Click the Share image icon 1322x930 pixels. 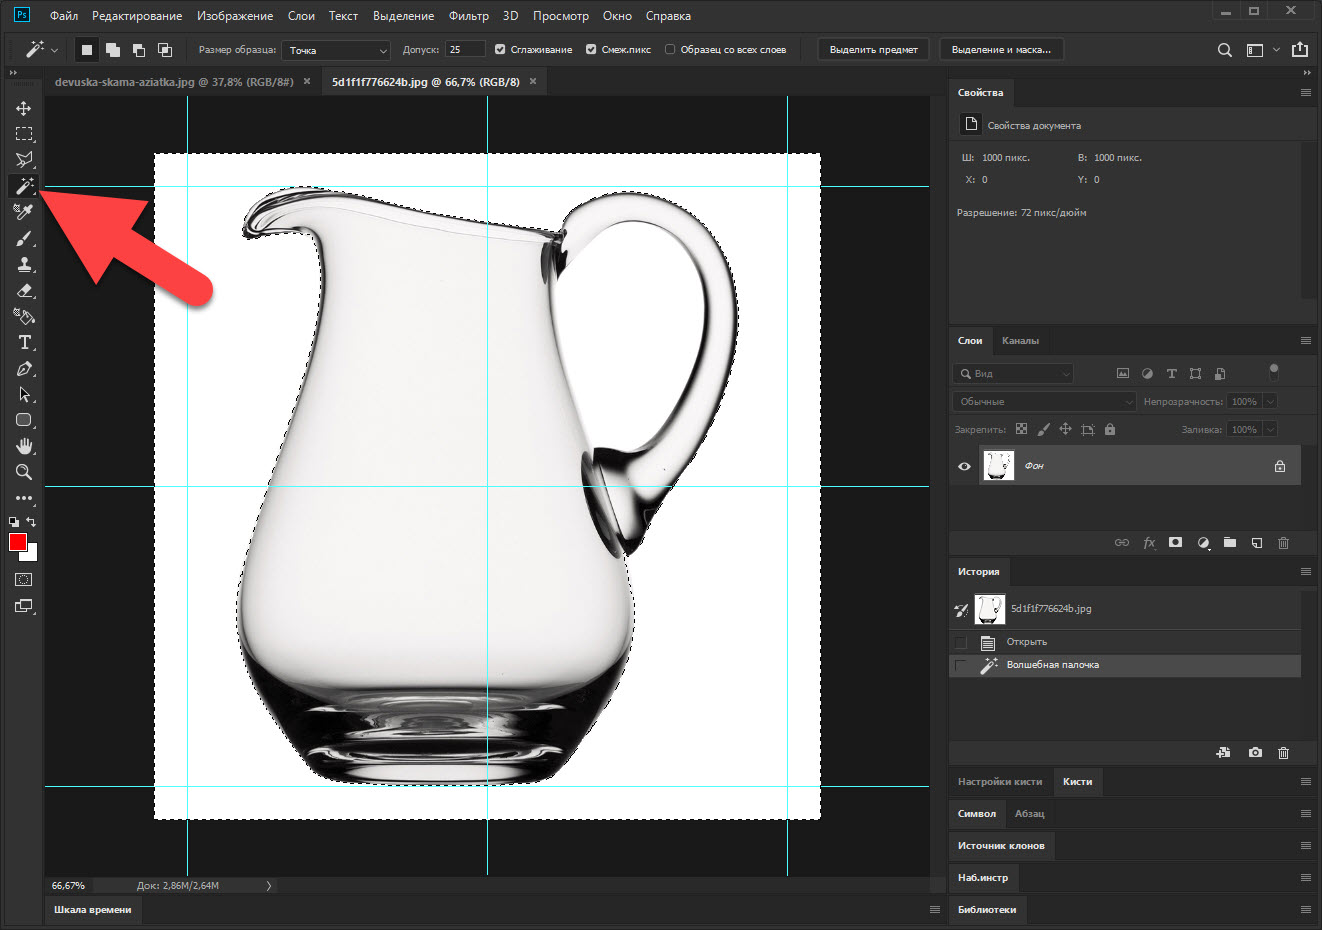(1300, 49)
